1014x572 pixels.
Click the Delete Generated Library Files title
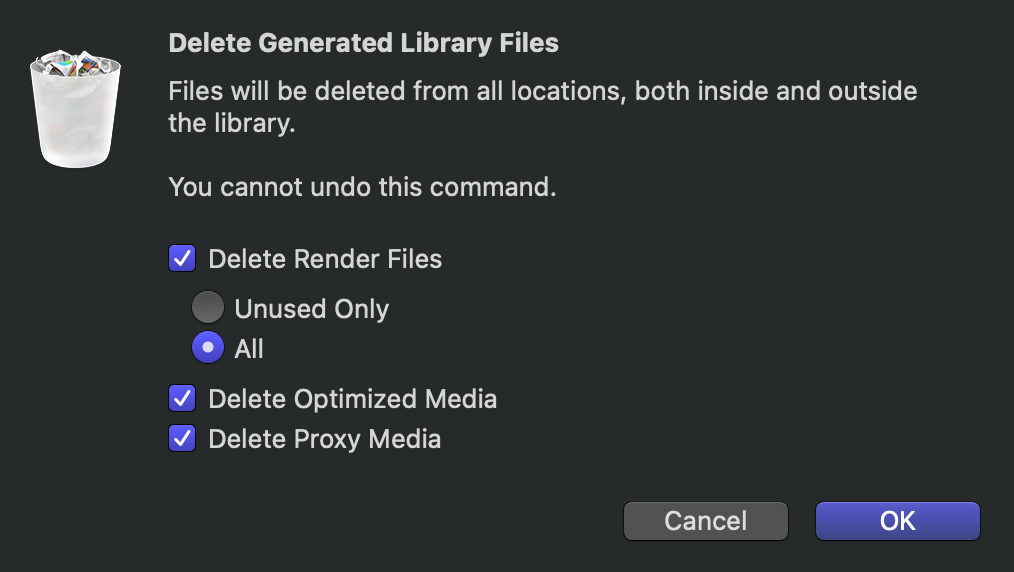363,43
